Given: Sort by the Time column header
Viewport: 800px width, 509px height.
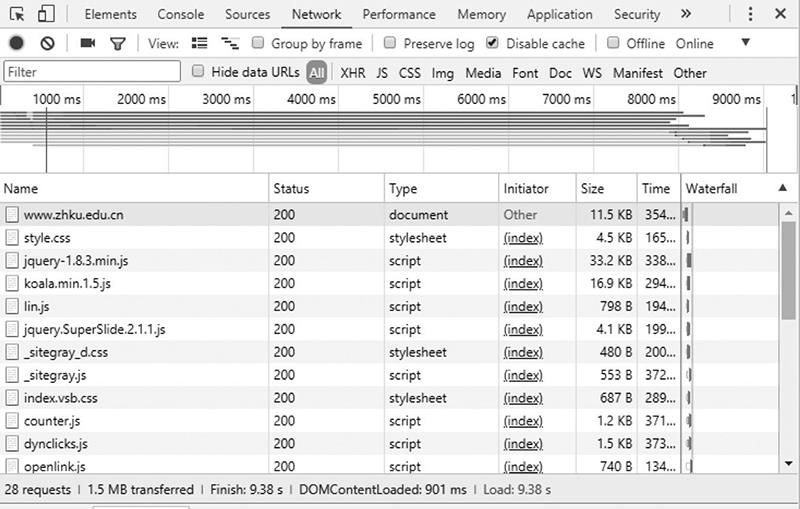Looking at the screenshot, I should click(x=659, y=188).
